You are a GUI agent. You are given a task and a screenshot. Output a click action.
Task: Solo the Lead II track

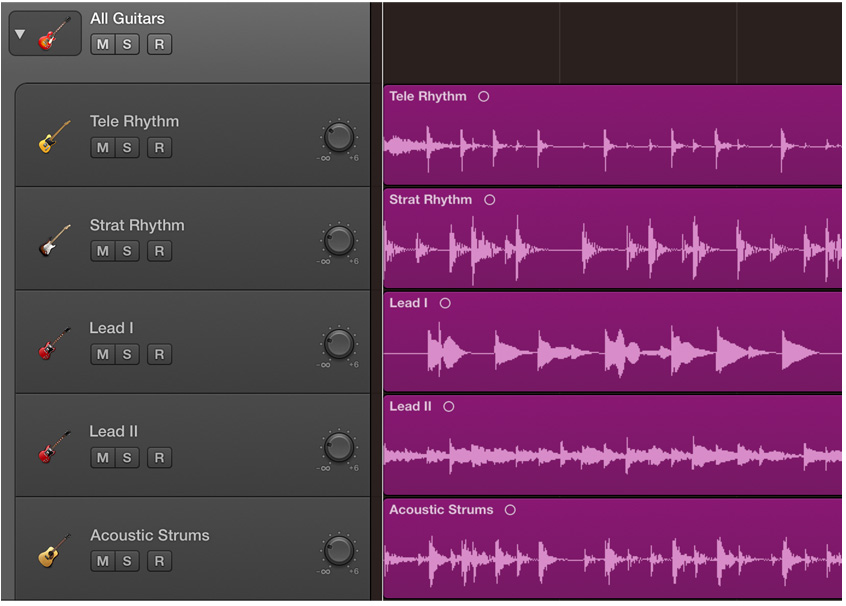[127, 458]
